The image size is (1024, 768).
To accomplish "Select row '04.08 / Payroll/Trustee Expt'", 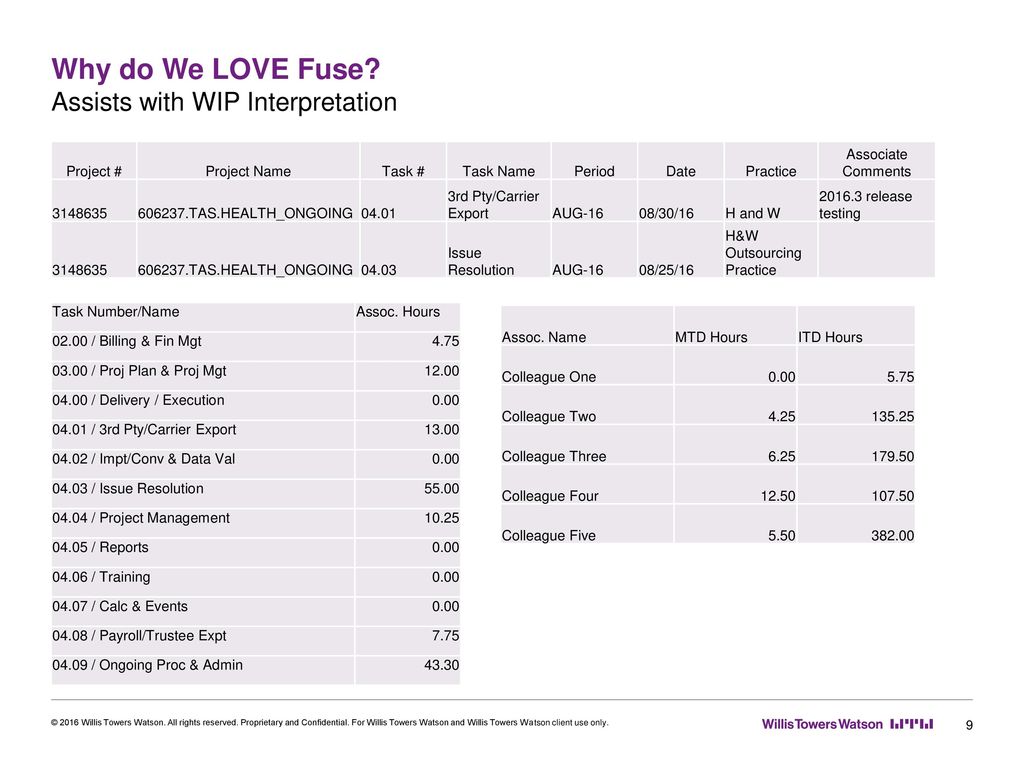I will (x=256, y=641).
